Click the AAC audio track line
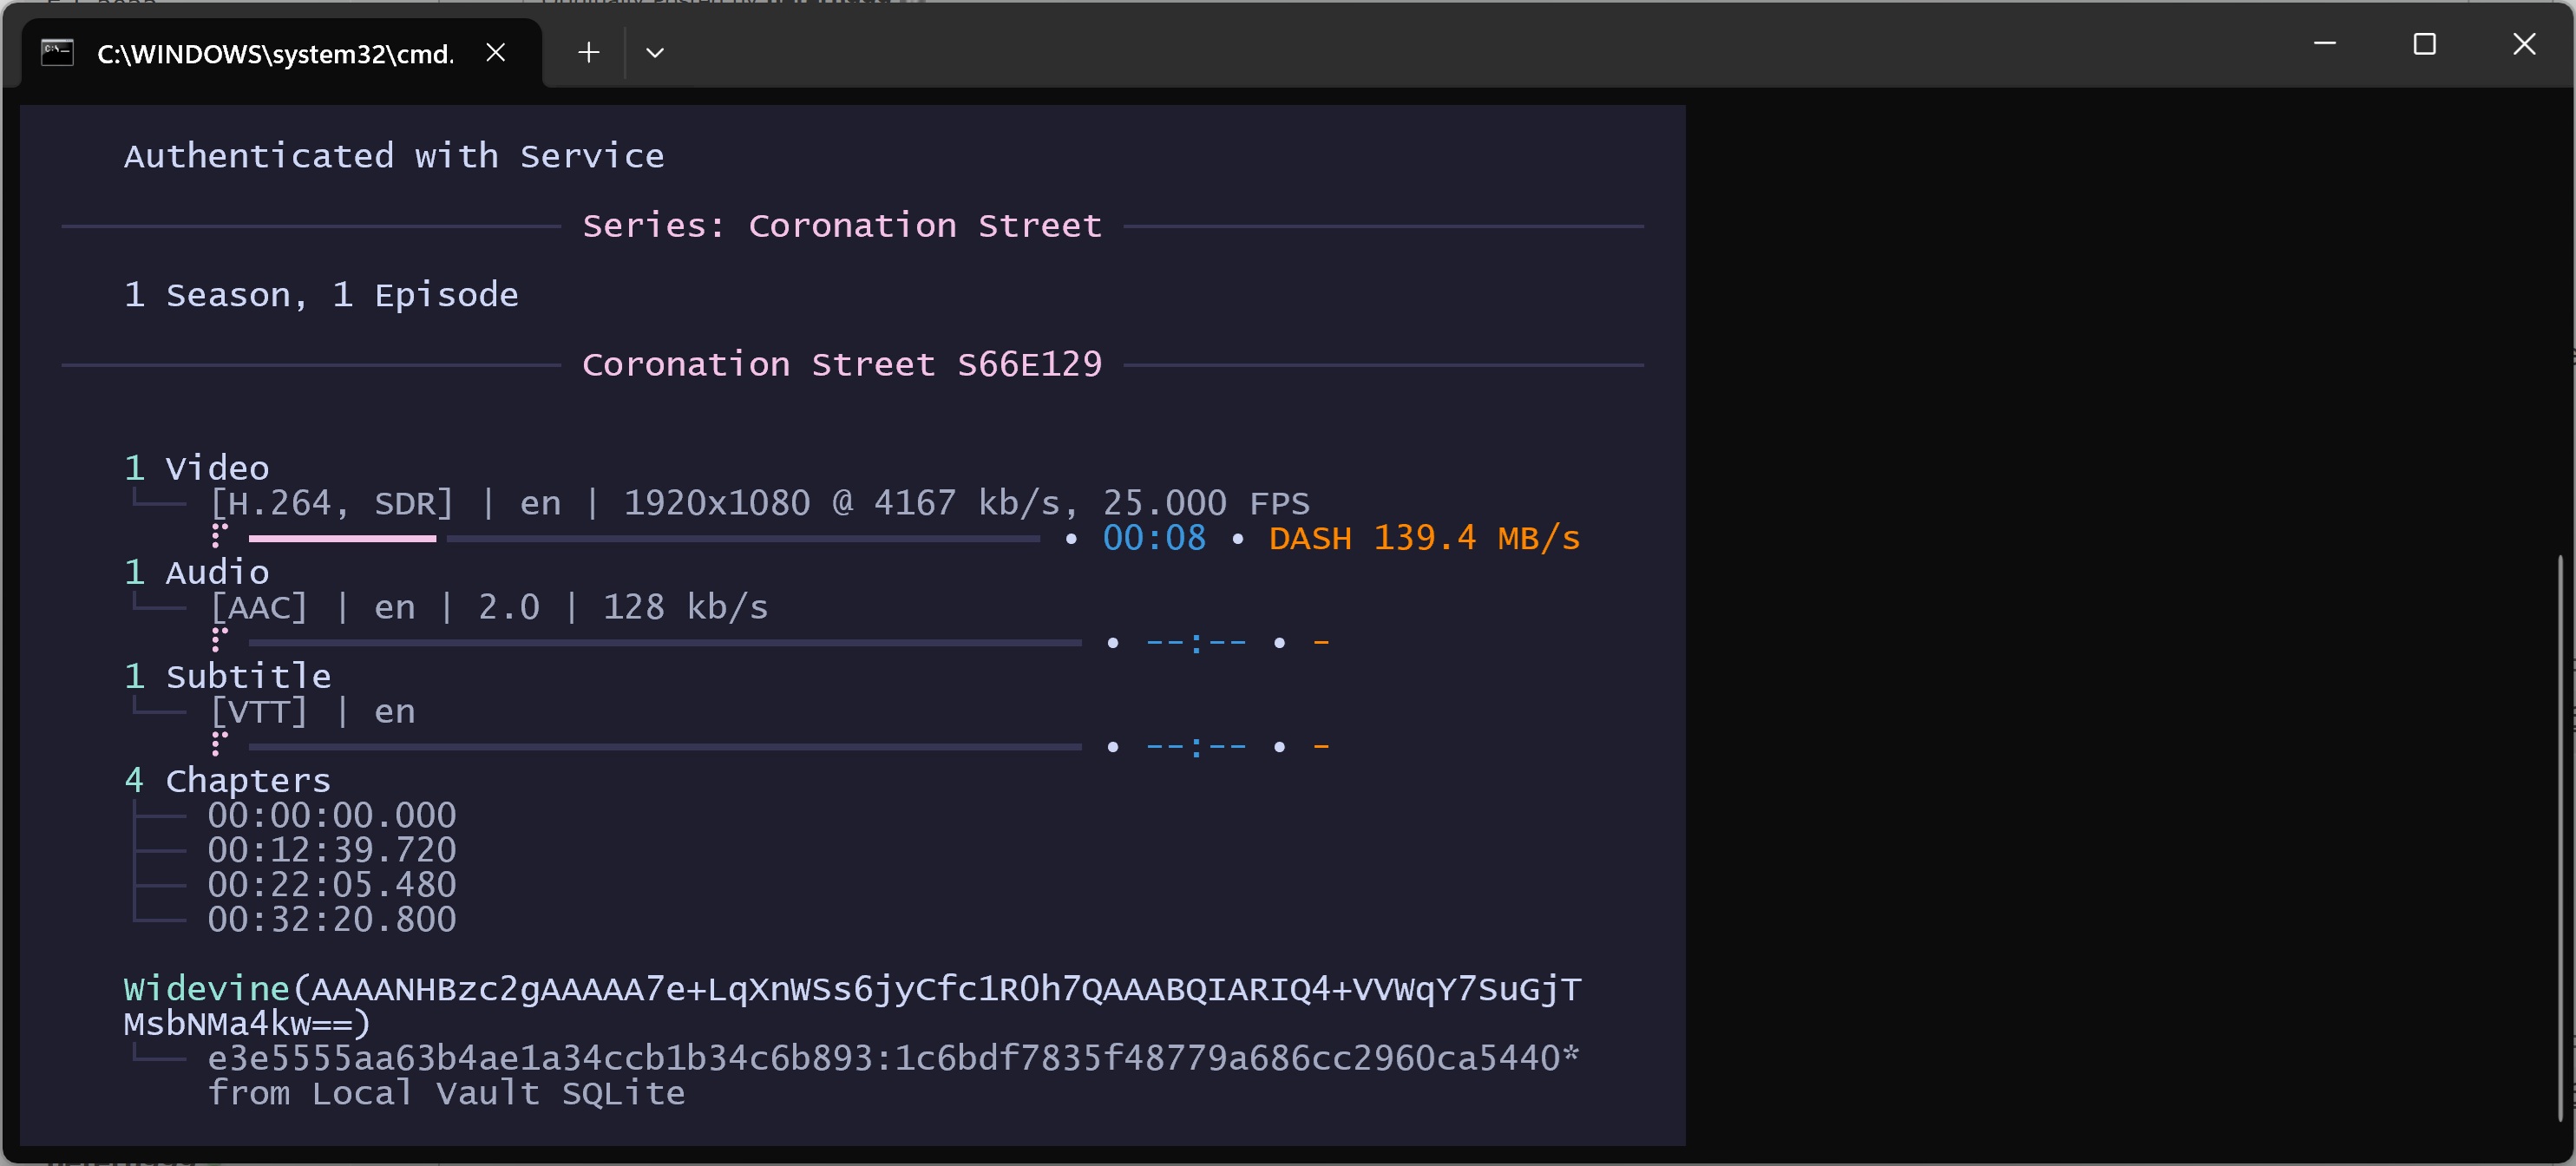The width and height of the screenshot is (2576, 1166). coord(488,608)
